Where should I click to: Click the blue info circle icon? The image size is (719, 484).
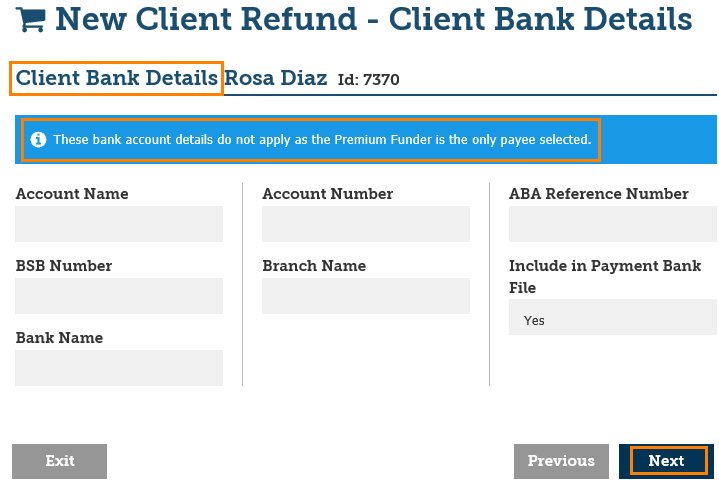point(38,140)
